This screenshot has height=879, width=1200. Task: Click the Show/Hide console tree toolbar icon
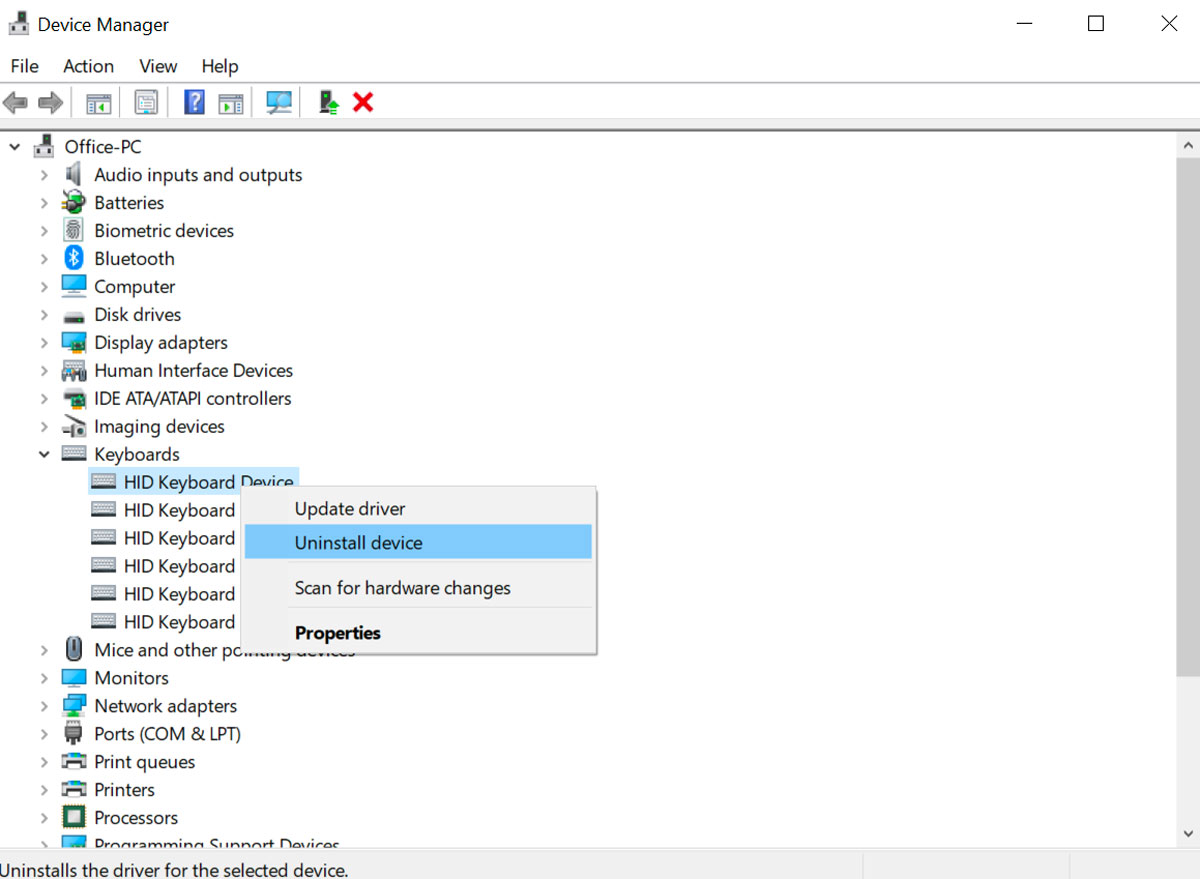click(x=98, y=102)
